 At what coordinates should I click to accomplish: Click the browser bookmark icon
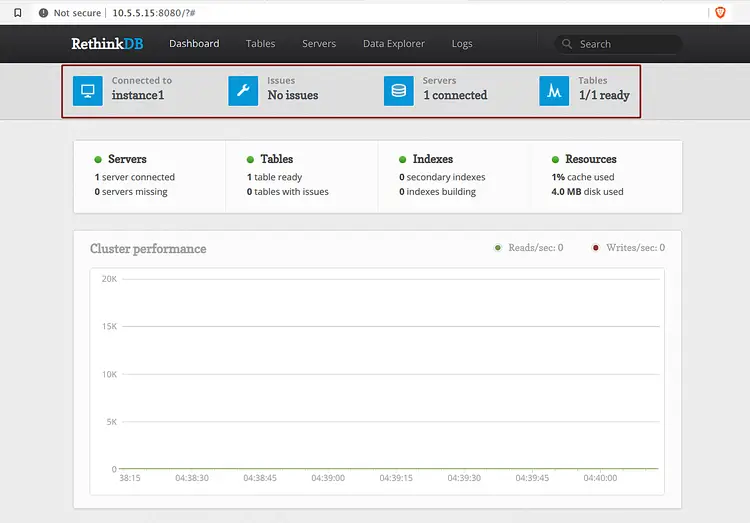tap(18, 13)
